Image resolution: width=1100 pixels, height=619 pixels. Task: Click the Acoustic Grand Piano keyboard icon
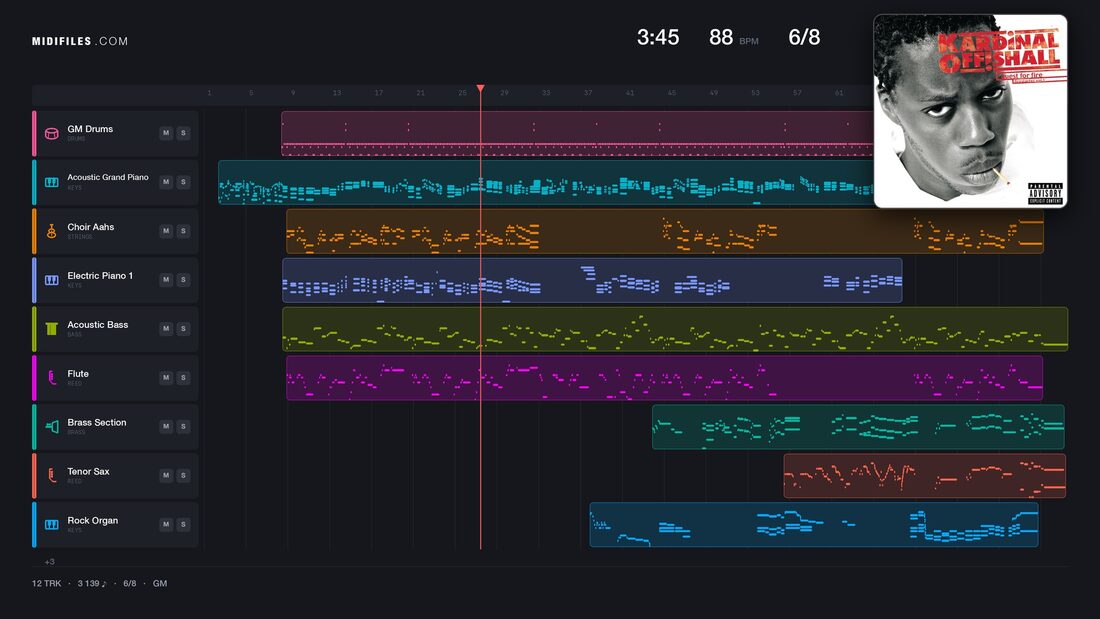[x=52, y=182]
